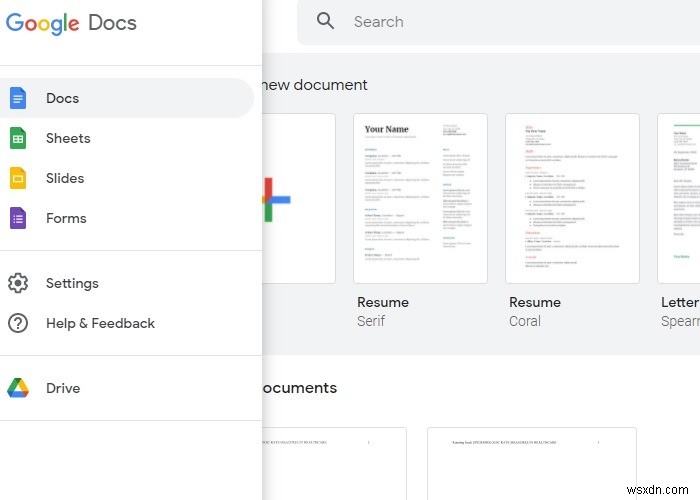Image resolution: width=700 pixels, height=500 pixels.
Task: Click the Google Drive triangle icon
Action: pyautogui.click(x=18, y=388)
